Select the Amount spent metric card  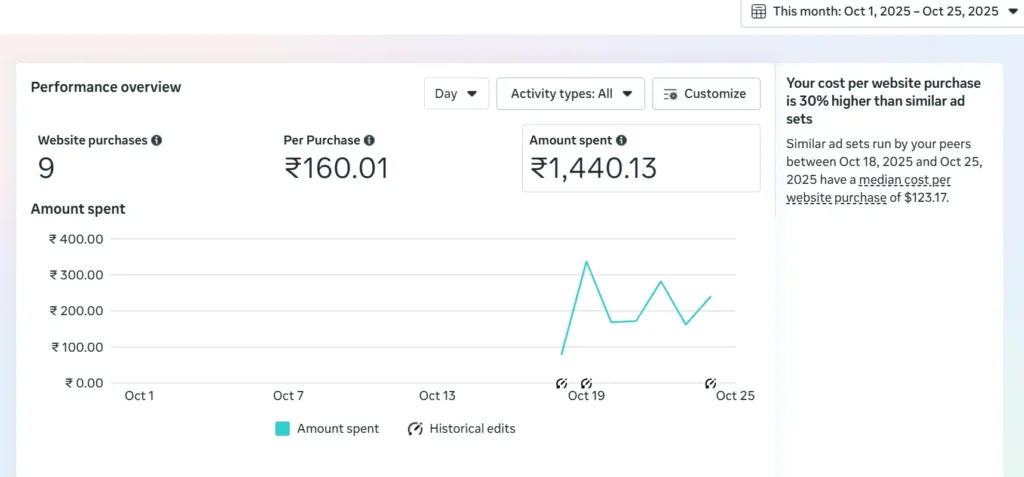pyautogui.click(x=640, y=158)
